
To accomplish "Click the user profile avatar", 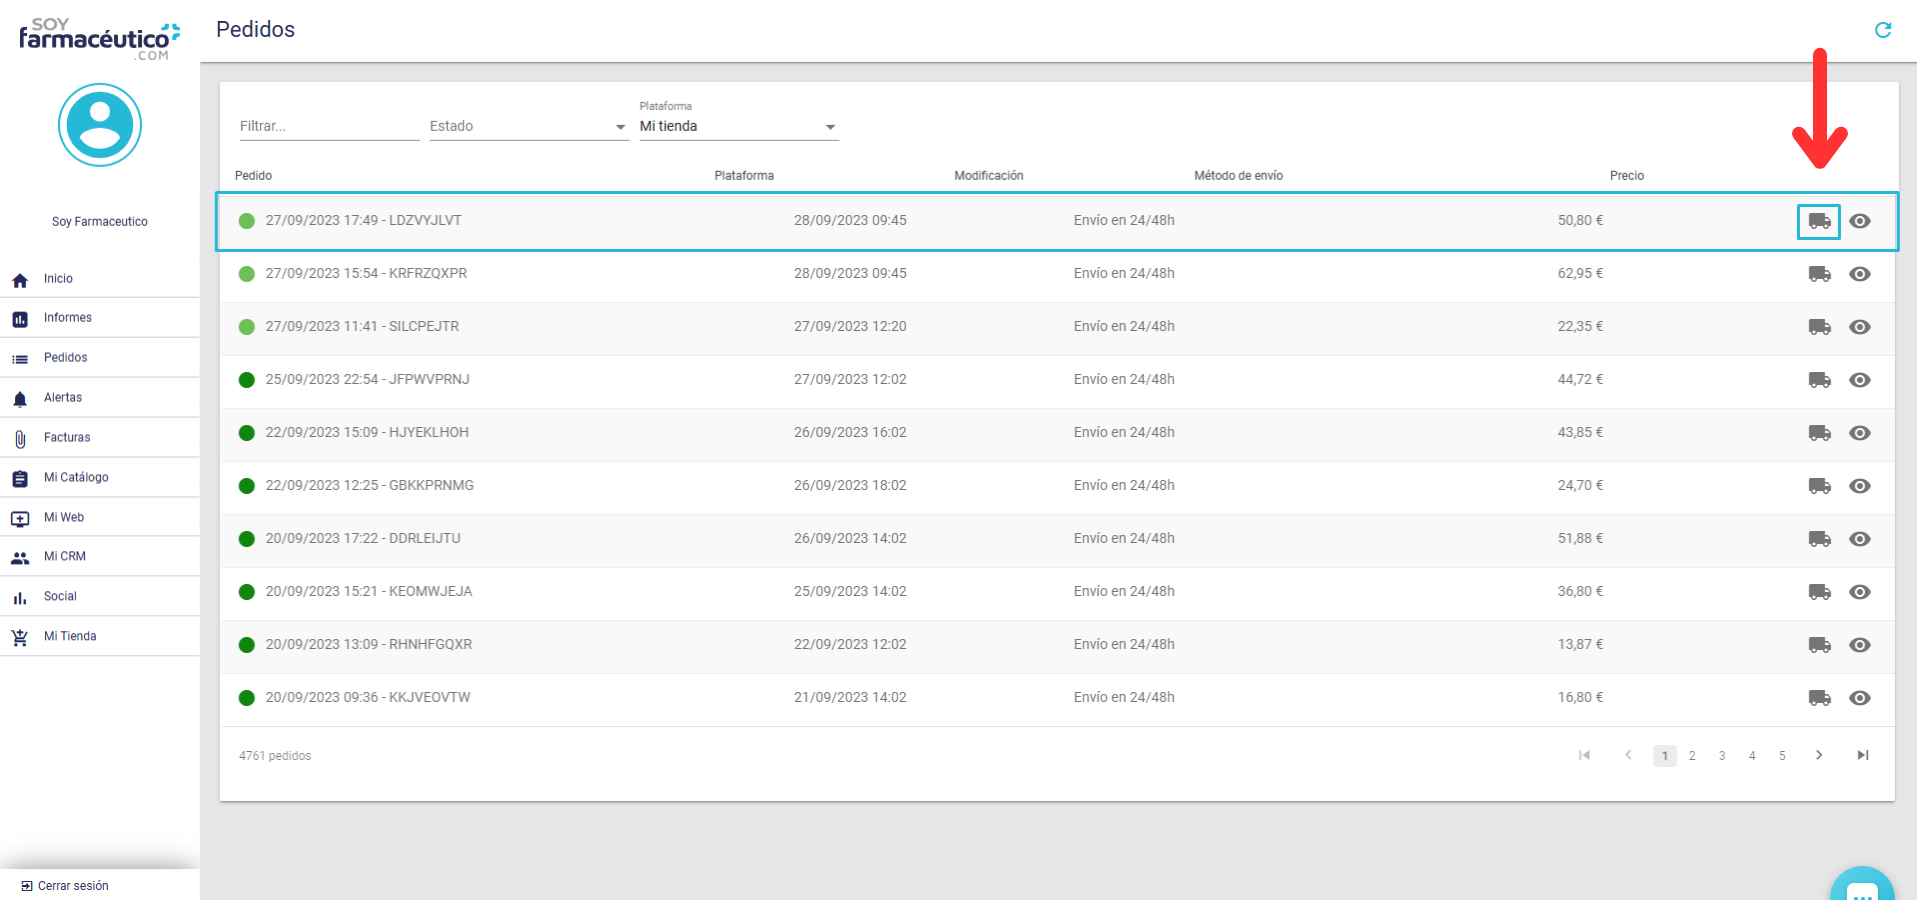I will click(x=100, y=125).
